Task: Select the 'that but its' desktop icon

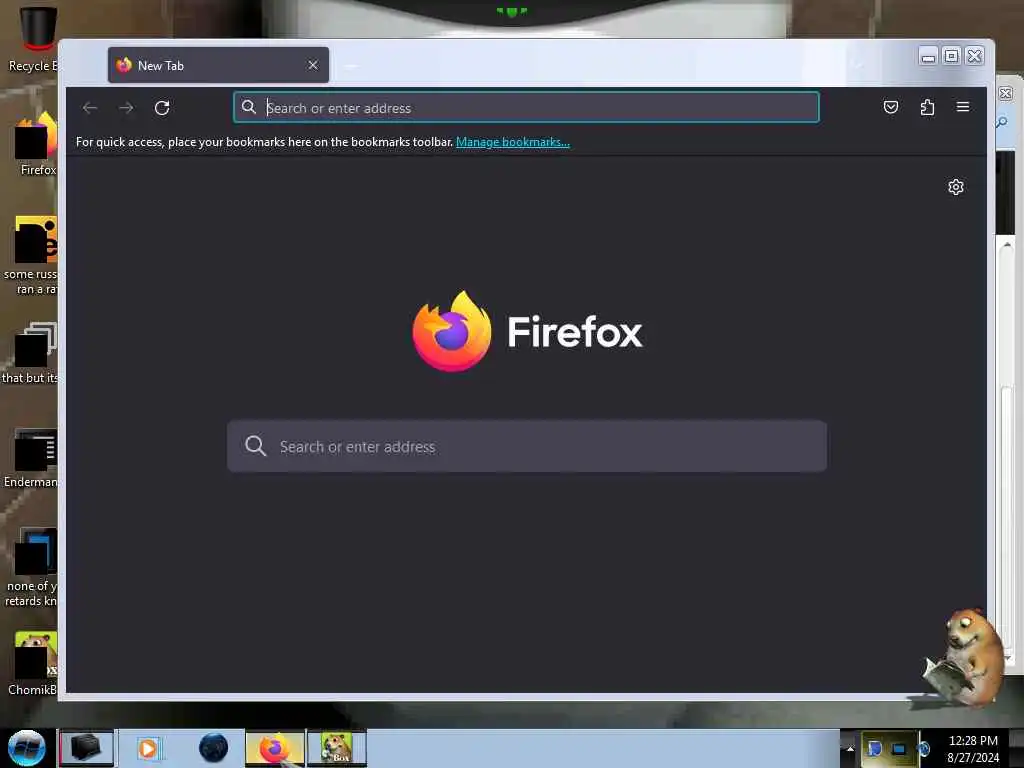Action: 31,353
